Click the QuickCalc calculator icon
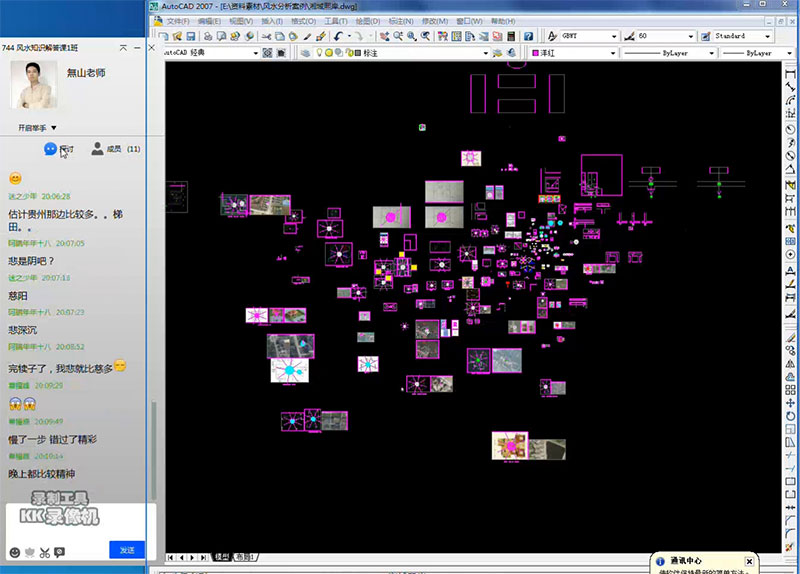The image size is (800, 574). [511, 36]
